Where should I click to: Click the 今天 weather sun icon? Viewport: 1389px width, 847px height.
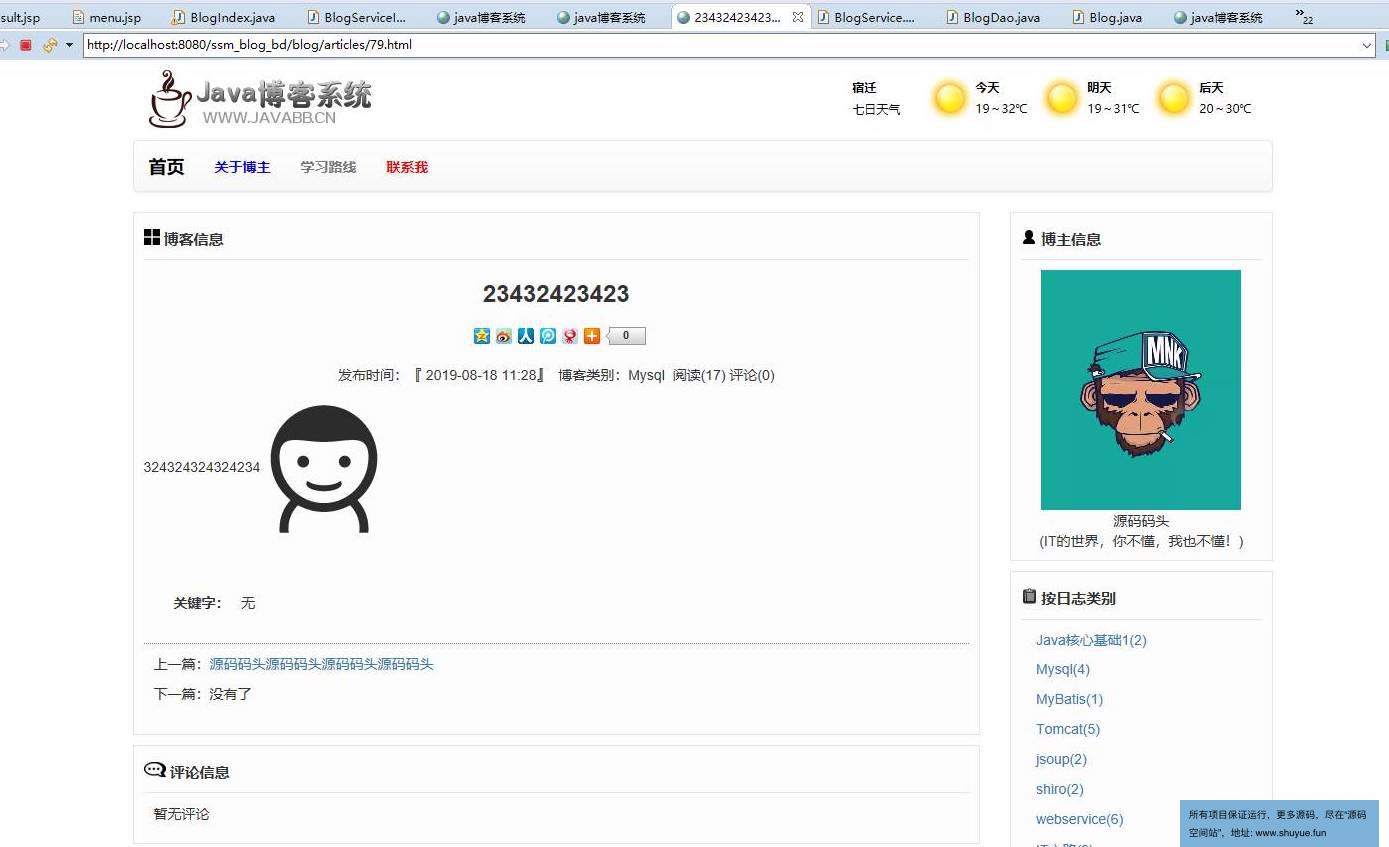949,98
